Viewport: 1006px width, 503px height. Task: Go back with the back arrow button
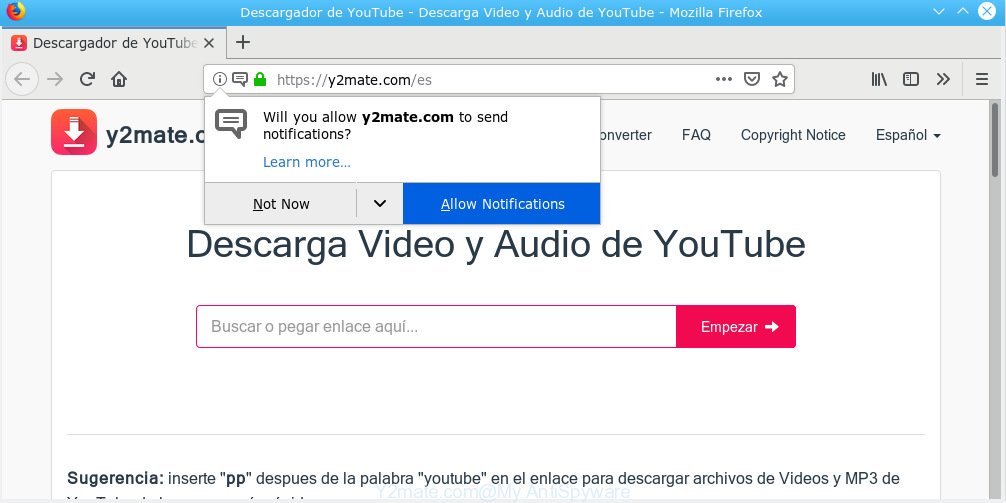coord(22,79)
